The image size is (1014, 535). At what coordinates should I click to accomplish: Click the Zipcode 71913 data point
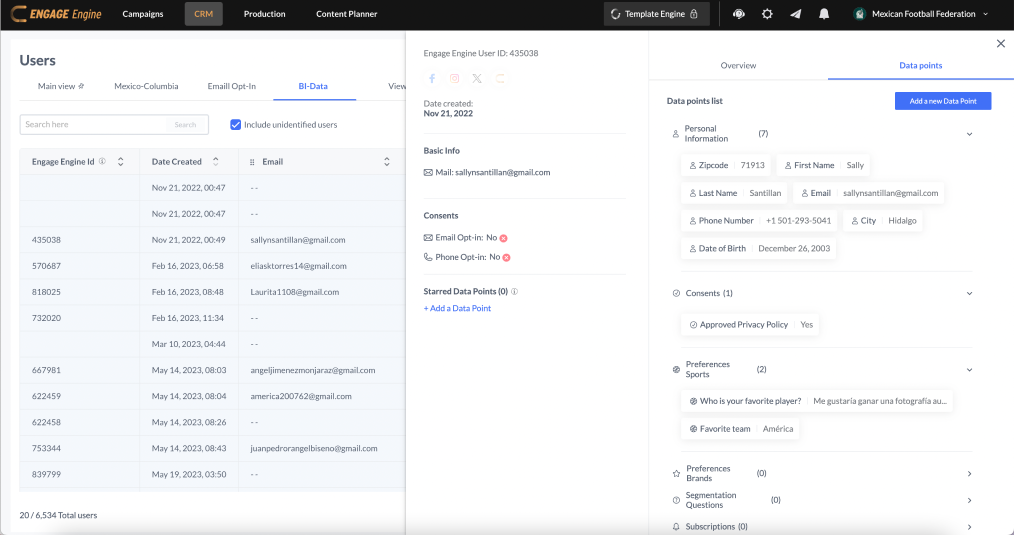point(727,166)
